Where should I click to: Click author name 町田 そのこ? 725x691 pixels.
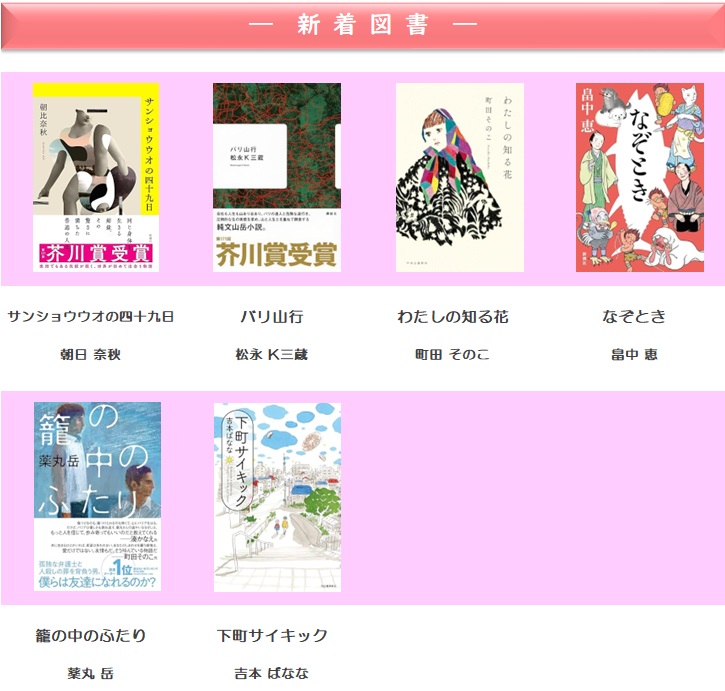pos(452,354)
